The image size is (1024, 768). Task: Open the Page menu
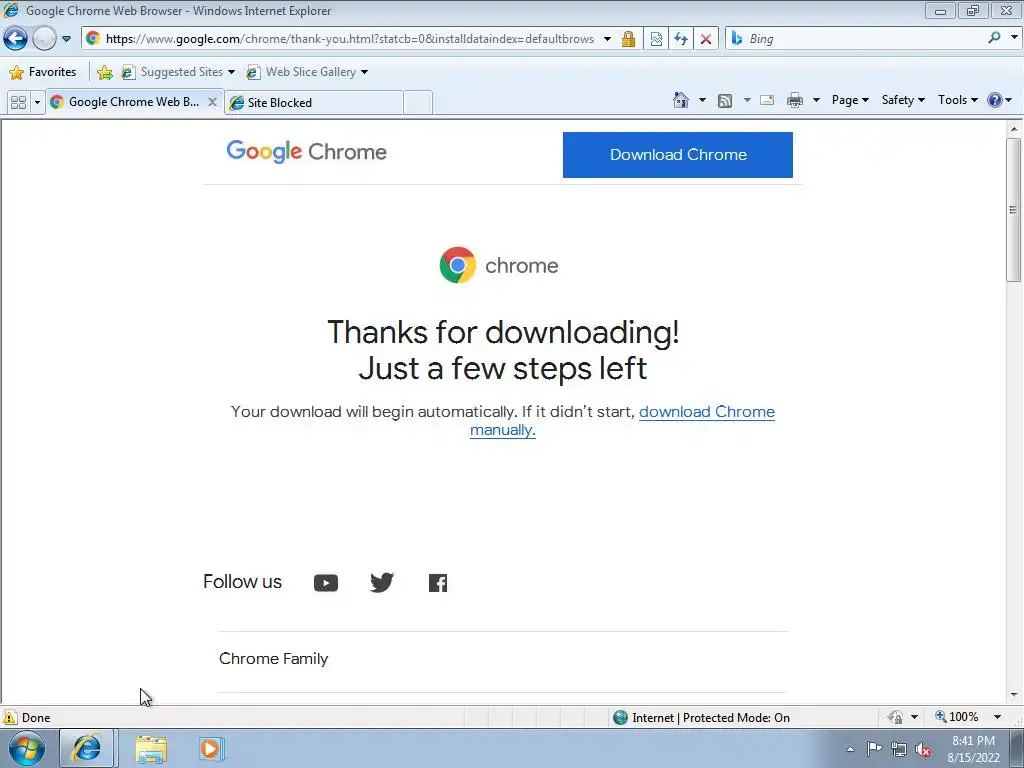tap(850, 100)
